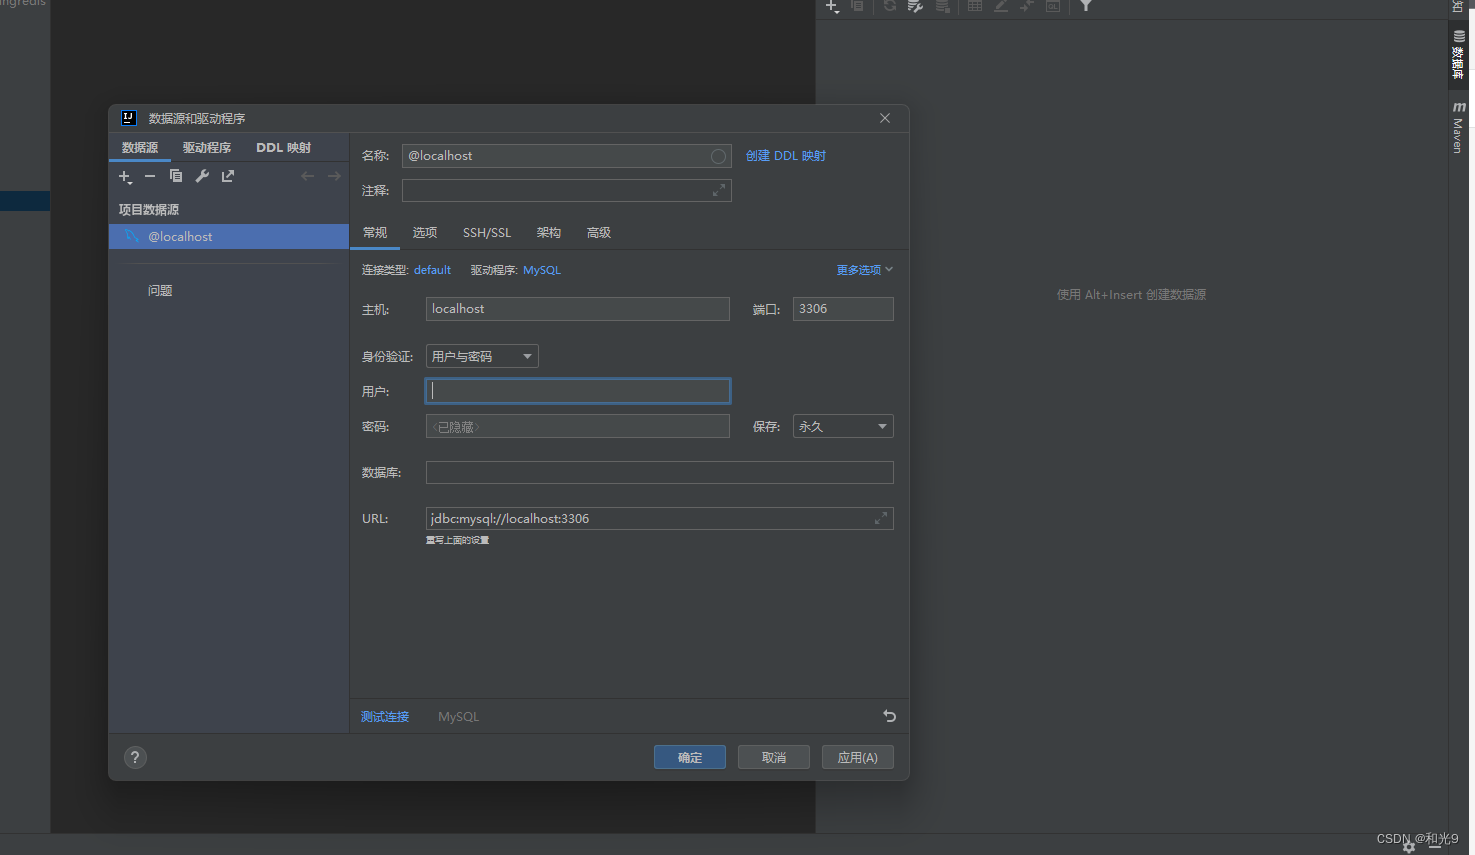The width and height of the screenshot is (1475, 855).
Task: Switch to the DDL 映射 tab
Action: tap(284, 147)
